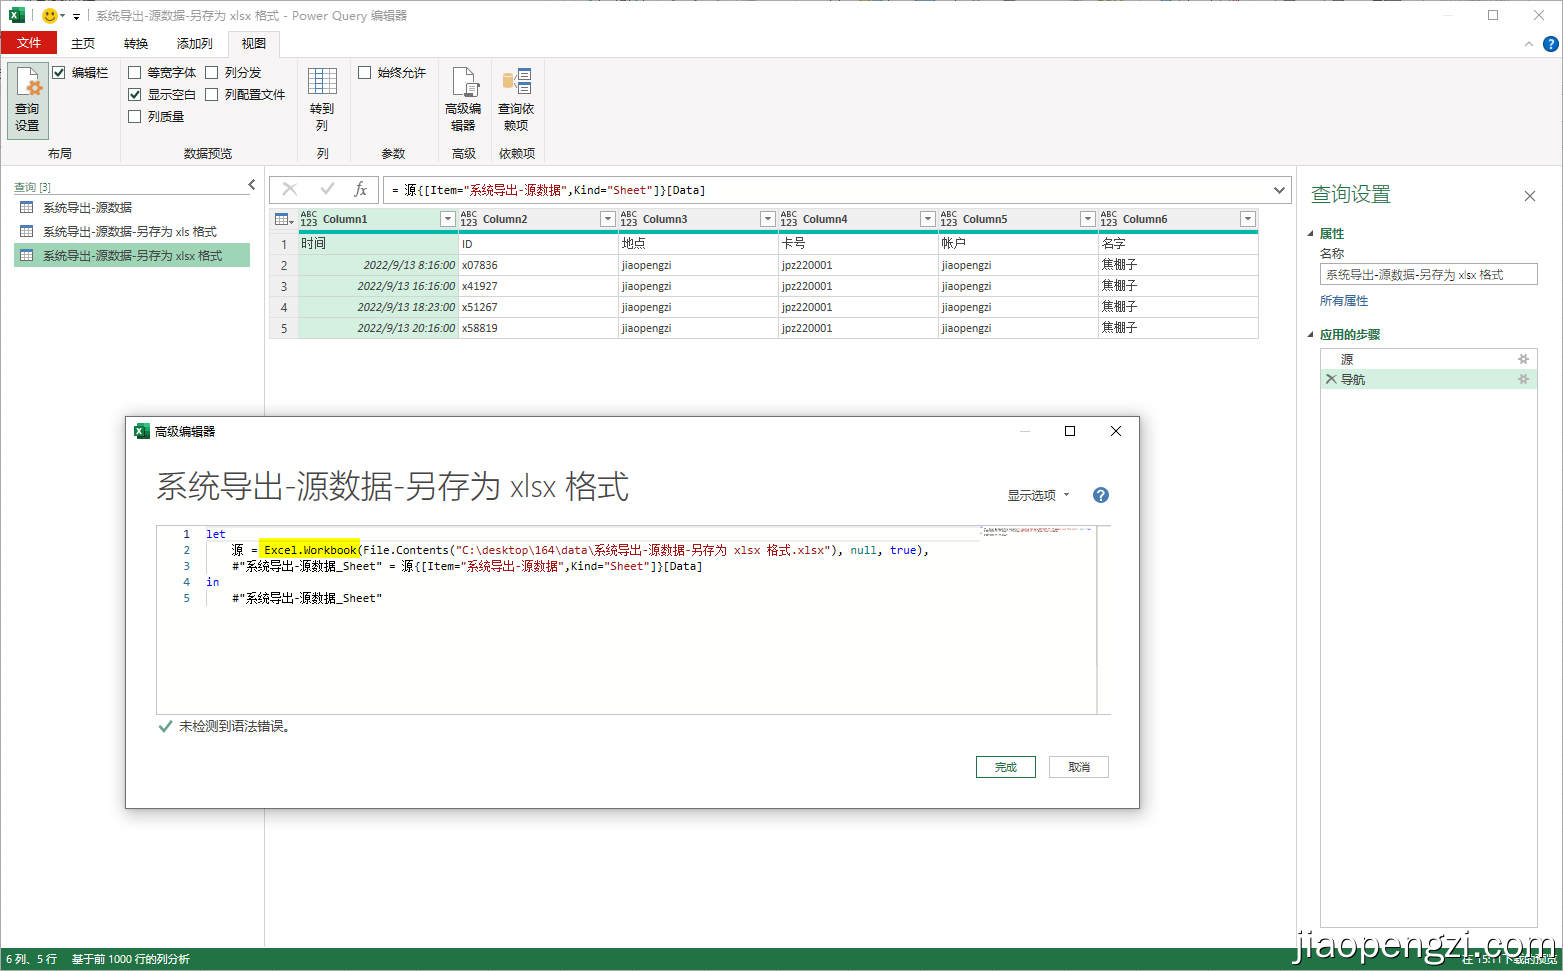This screenshot has height=971, width=1563.
Task: Open the help icon in the Advanced Editor dialog
Action: (x=1100, y=494)
